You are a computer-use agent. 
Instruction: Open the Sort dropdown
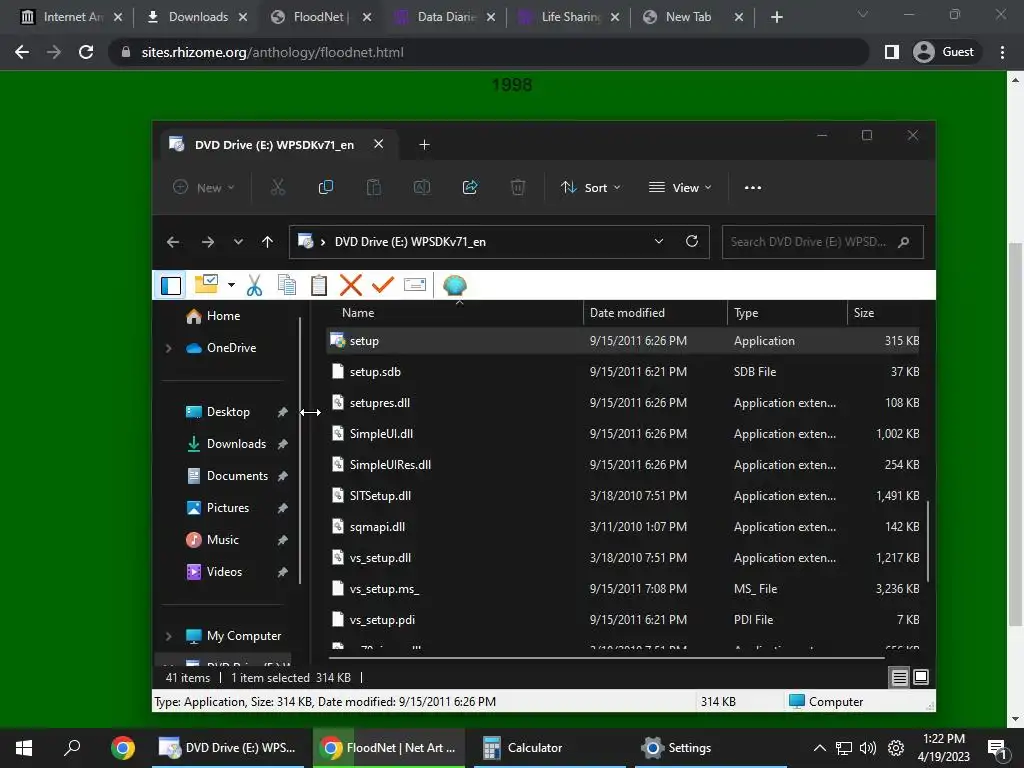tap(590, 187)
